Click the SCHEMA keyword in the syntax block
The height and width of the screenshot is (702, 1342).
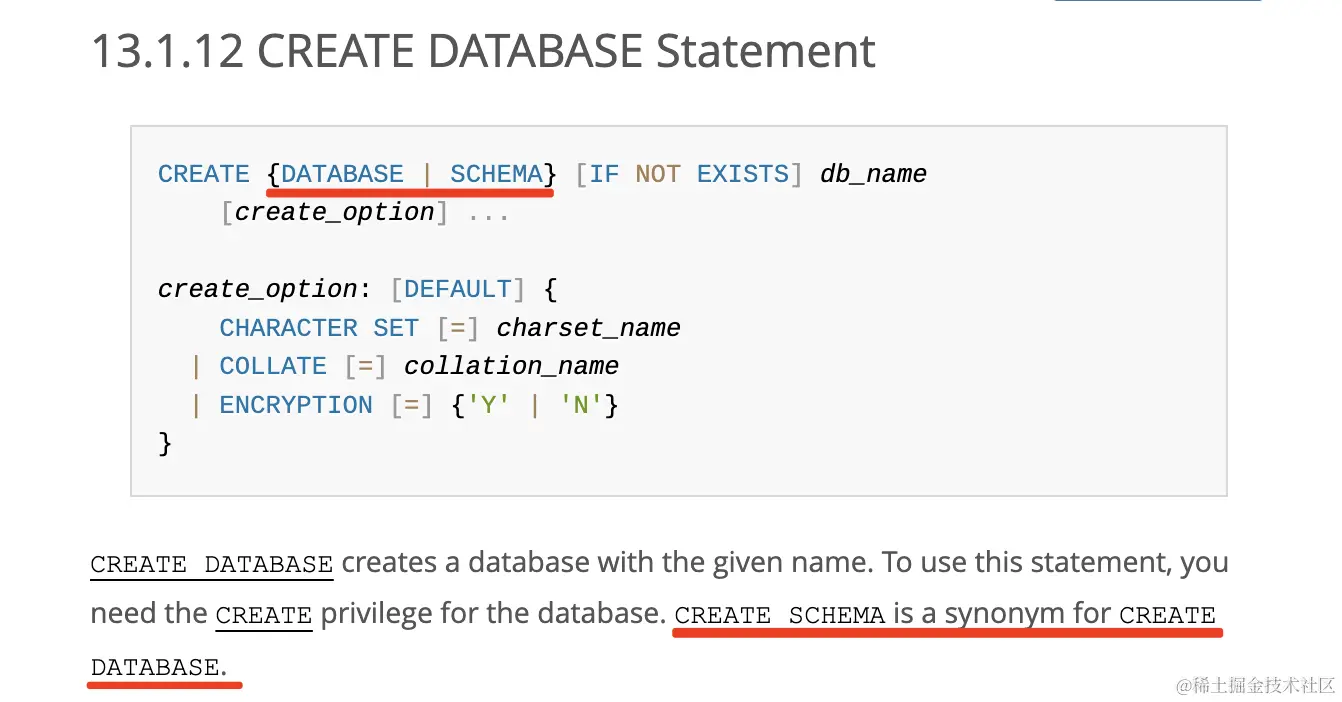pos(496,174)
